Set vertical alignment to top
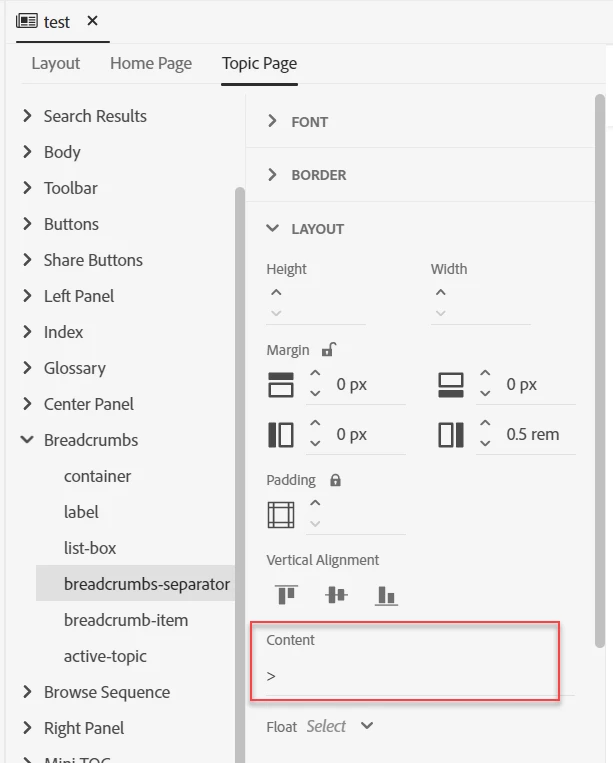This screenshot has width=613, height=763. click(x=287, y=595)
